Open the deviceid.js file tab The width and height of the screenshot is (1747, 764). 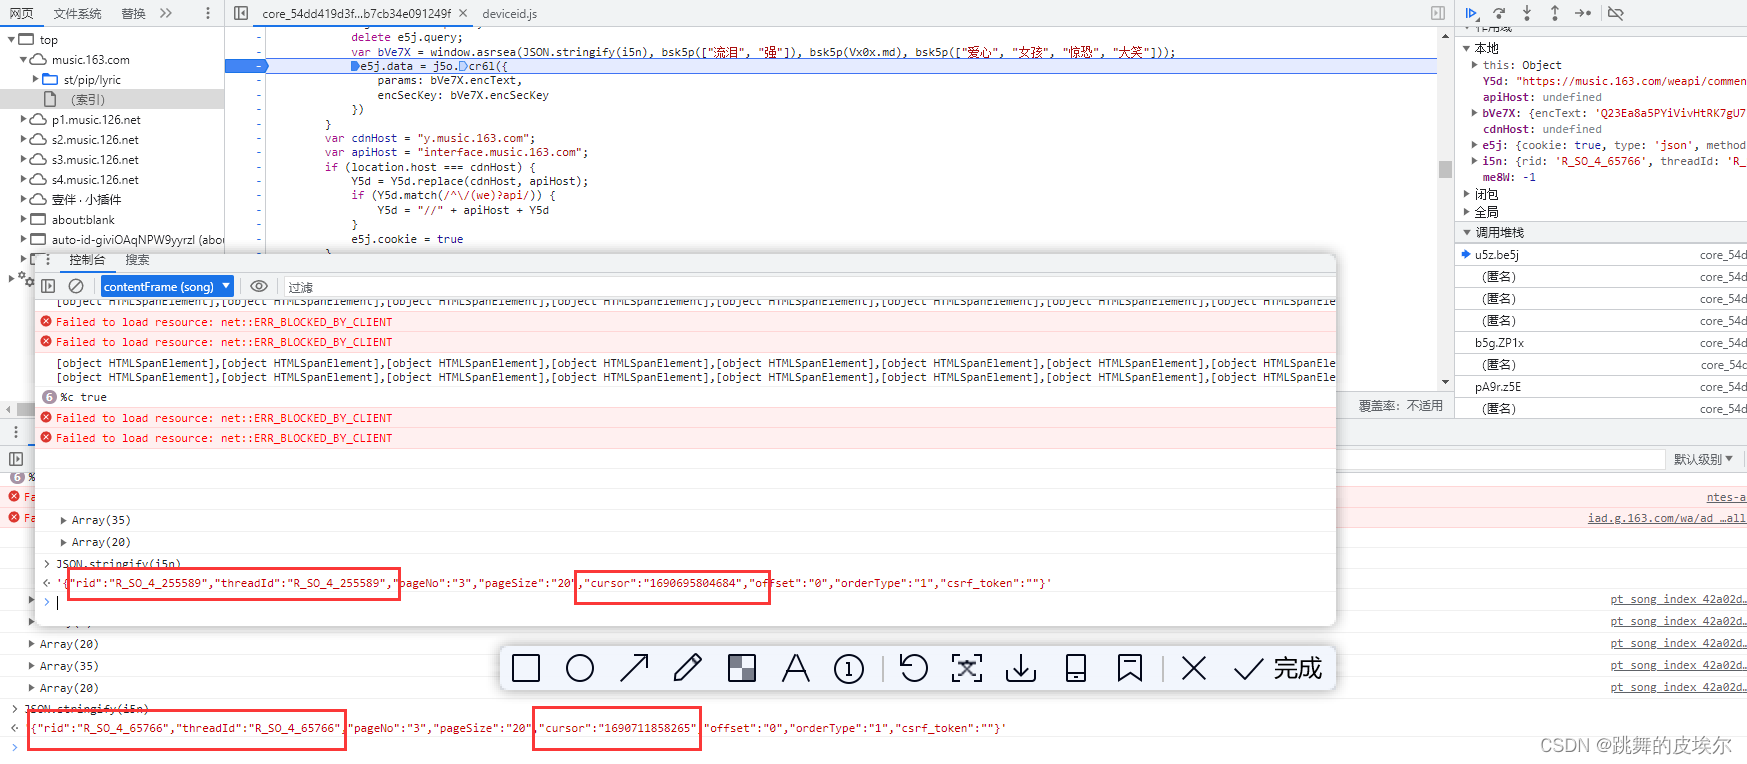pyautogui.click(x=510, y=13)
